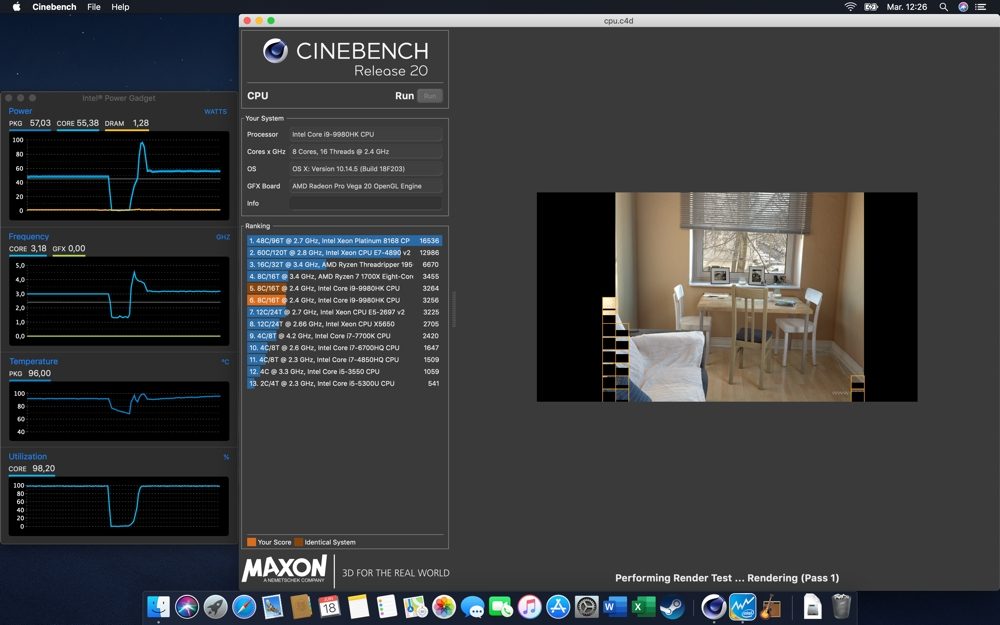Open the App Store Dock icon
This screenshot has width=1000, height=625.
[x=558, y=607]
